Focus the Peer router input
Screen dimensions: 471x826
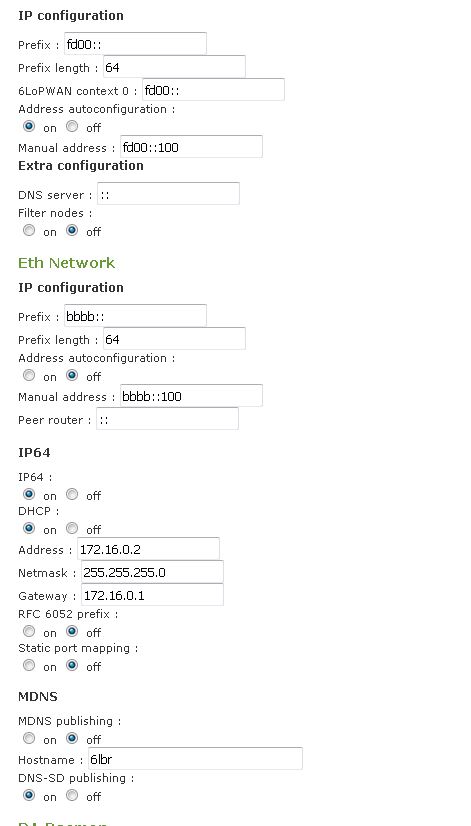point(167,418)
